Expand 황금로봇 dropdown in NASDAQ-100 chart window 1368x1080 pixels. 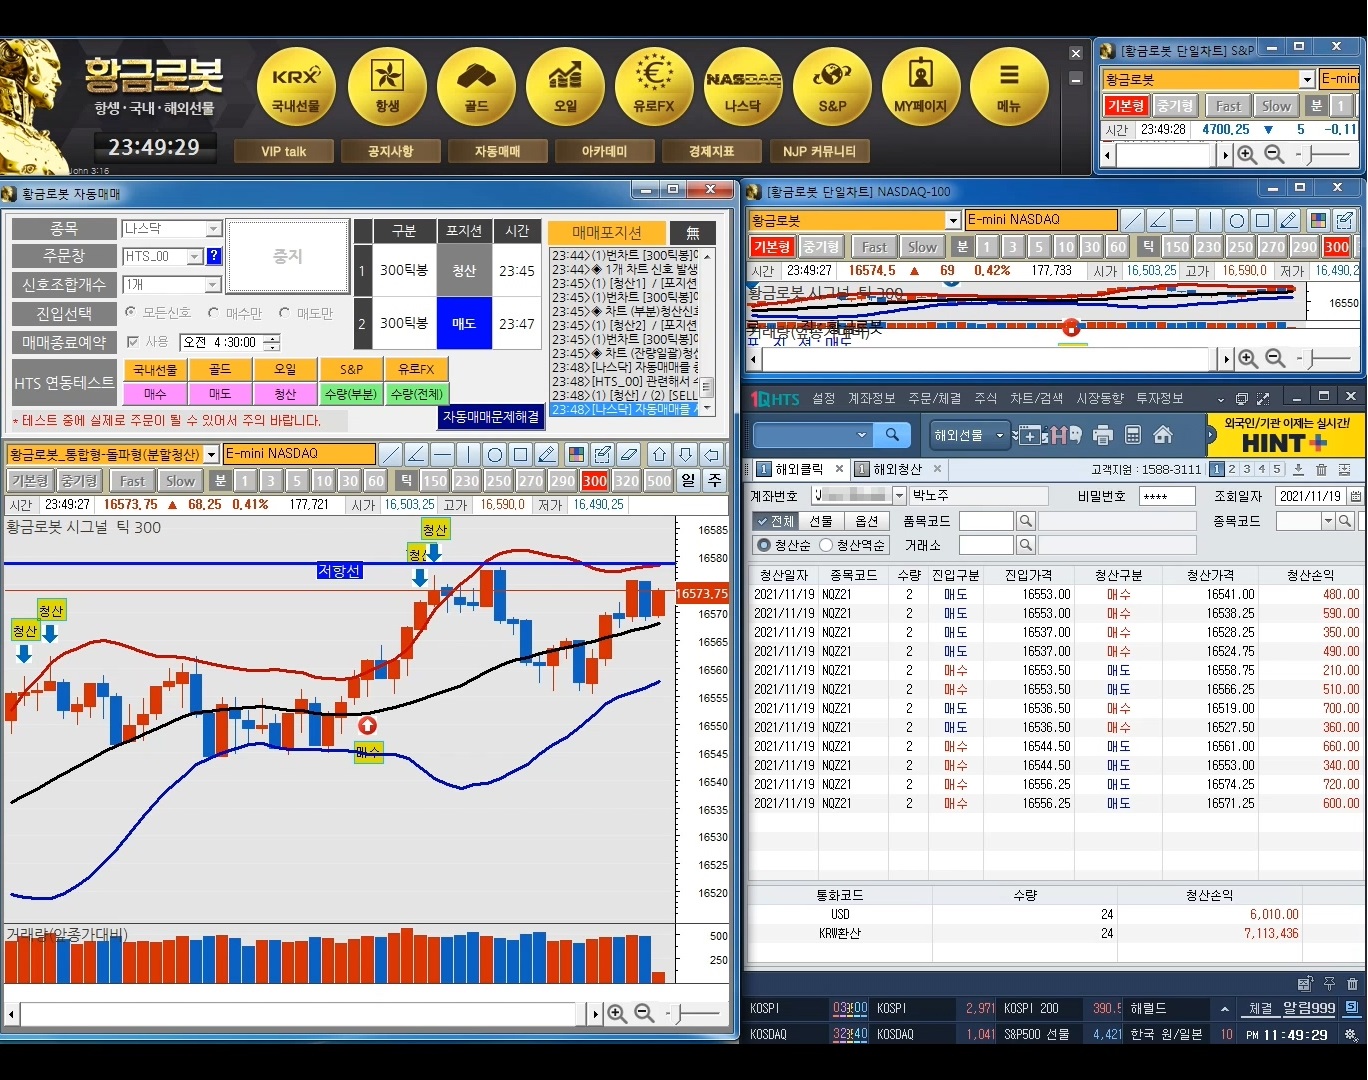[x=953, y=220]
